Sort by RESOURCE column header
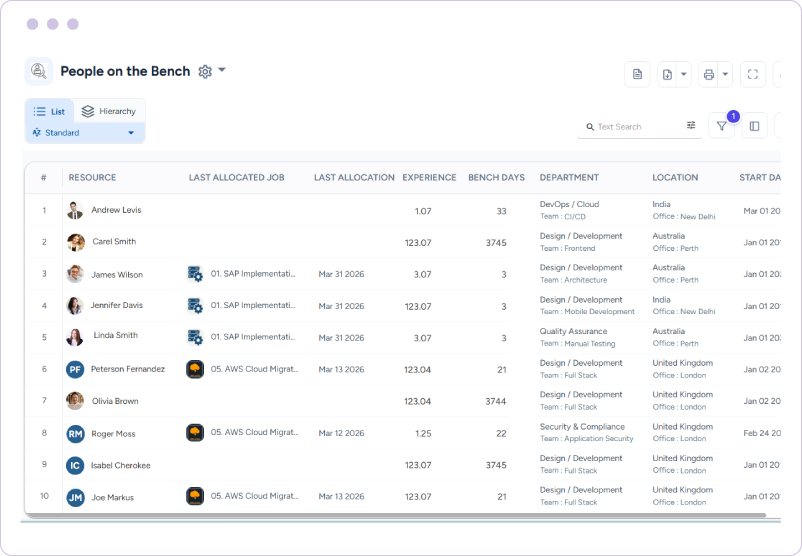This screenshot has height=556, width=802. coord(93,177)
